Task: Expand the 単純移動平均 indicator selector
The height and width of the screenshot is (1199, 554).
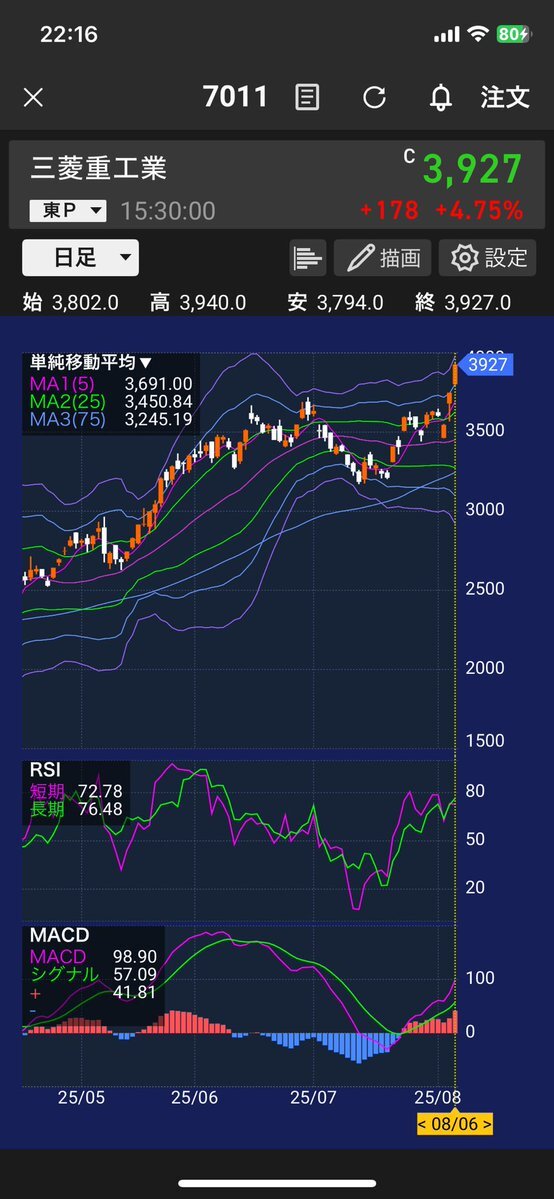Action: click(91, 362)
